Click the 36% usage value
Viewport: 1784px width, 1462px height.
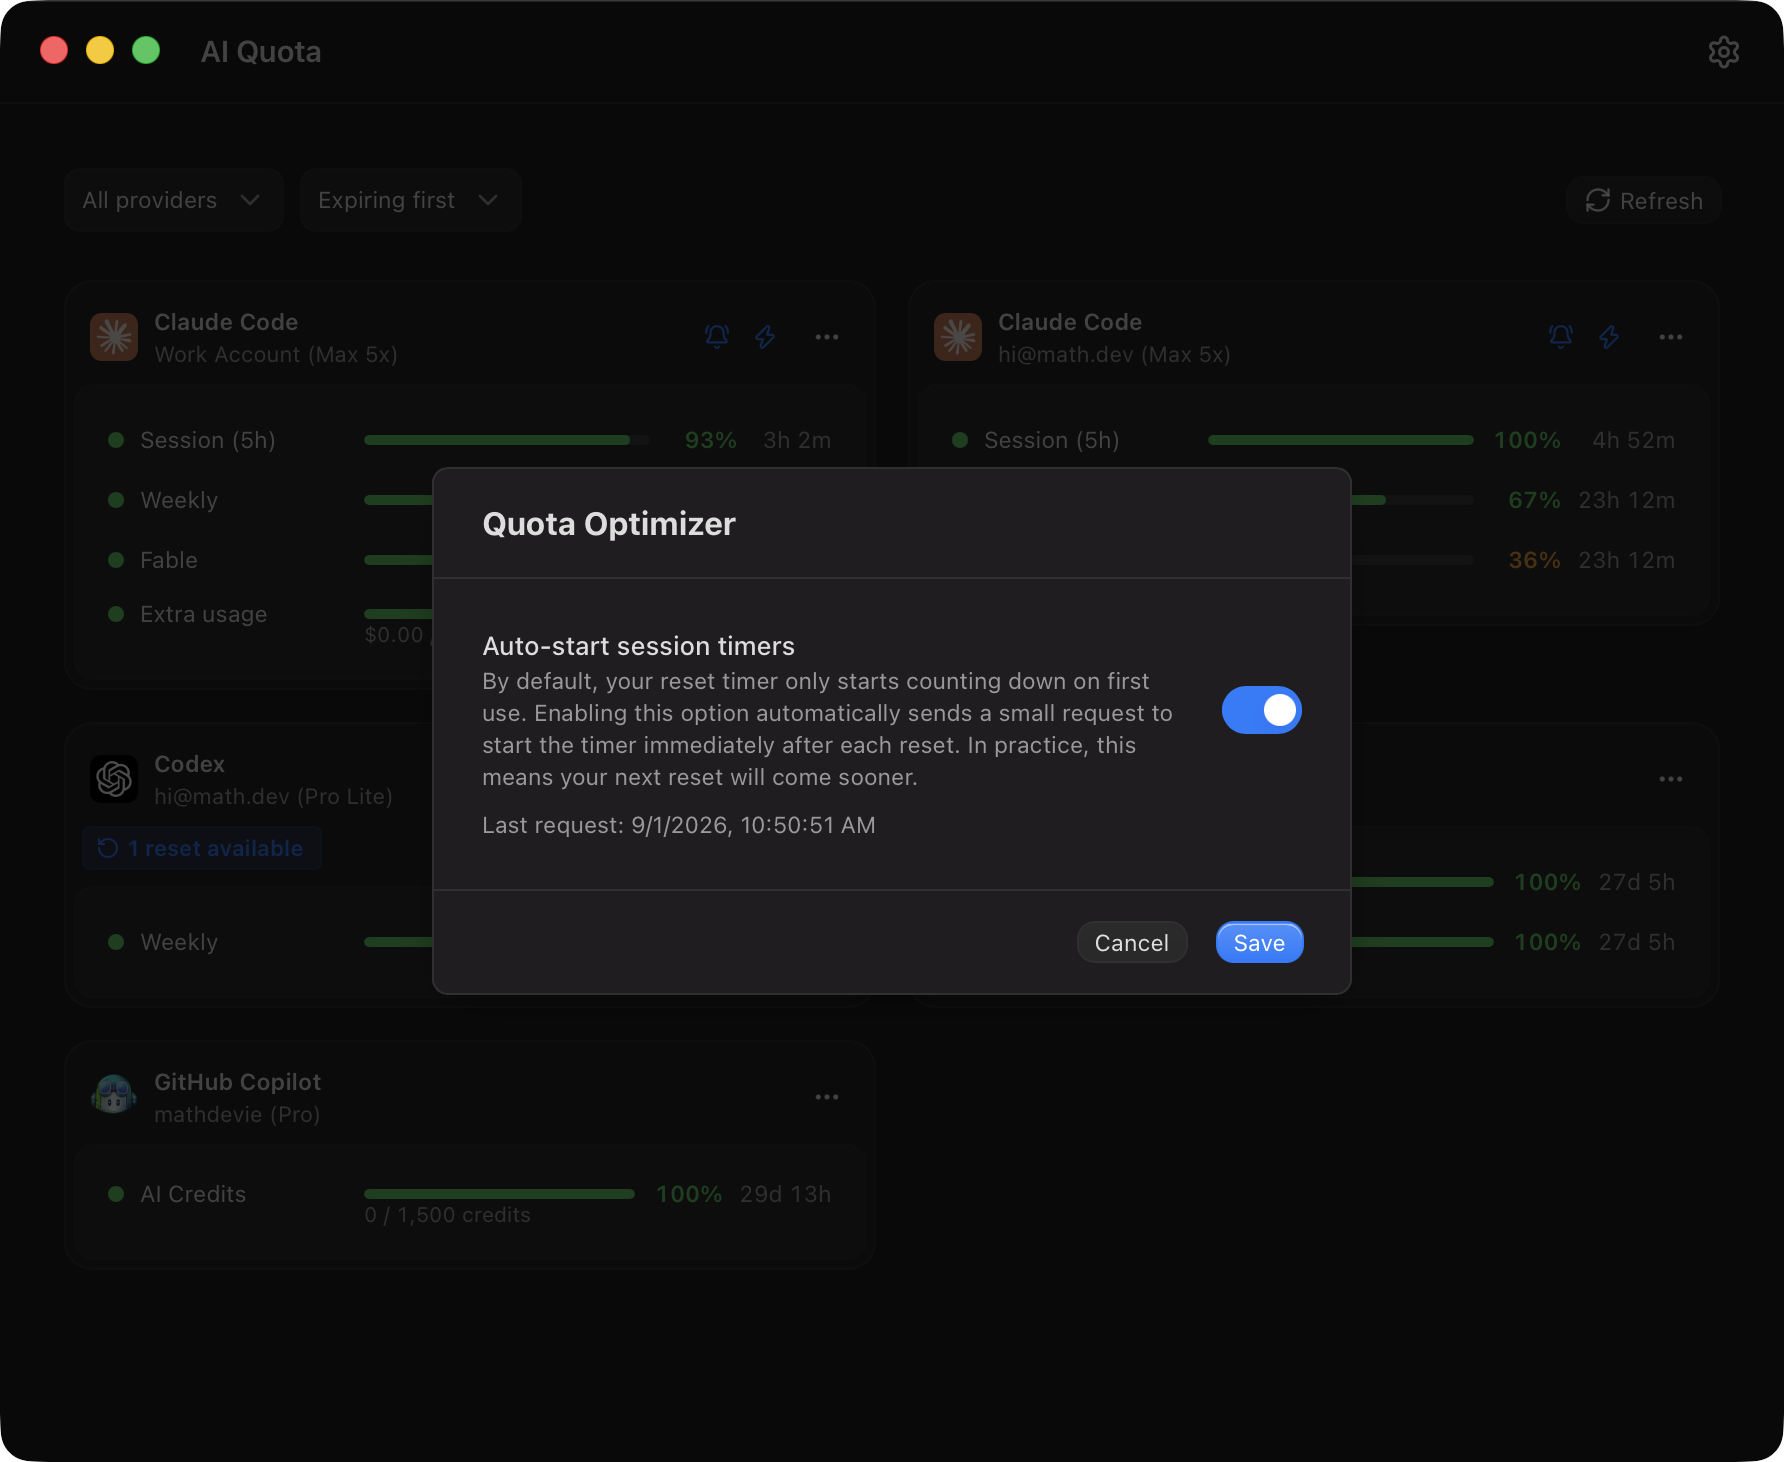(1534, 560)
